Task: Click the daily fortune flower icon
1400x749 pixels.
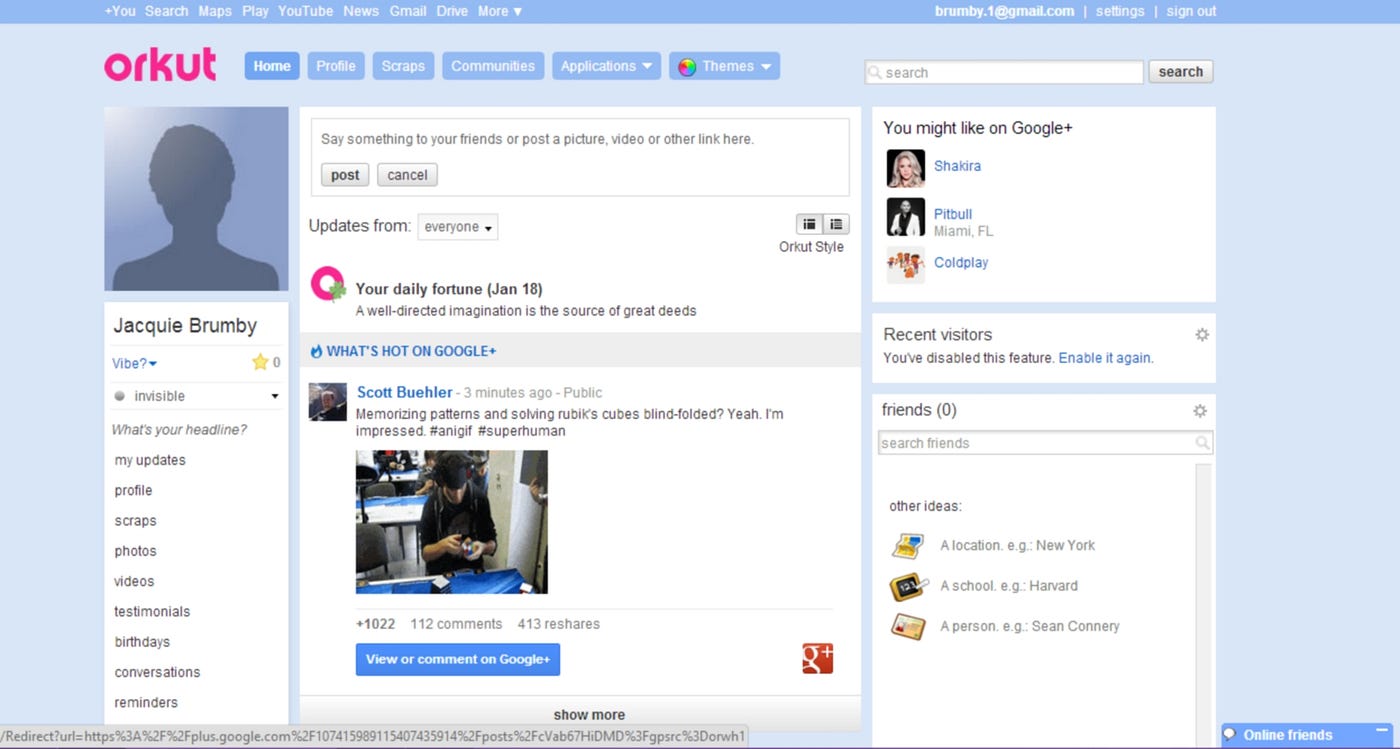Action: (328, 284)
